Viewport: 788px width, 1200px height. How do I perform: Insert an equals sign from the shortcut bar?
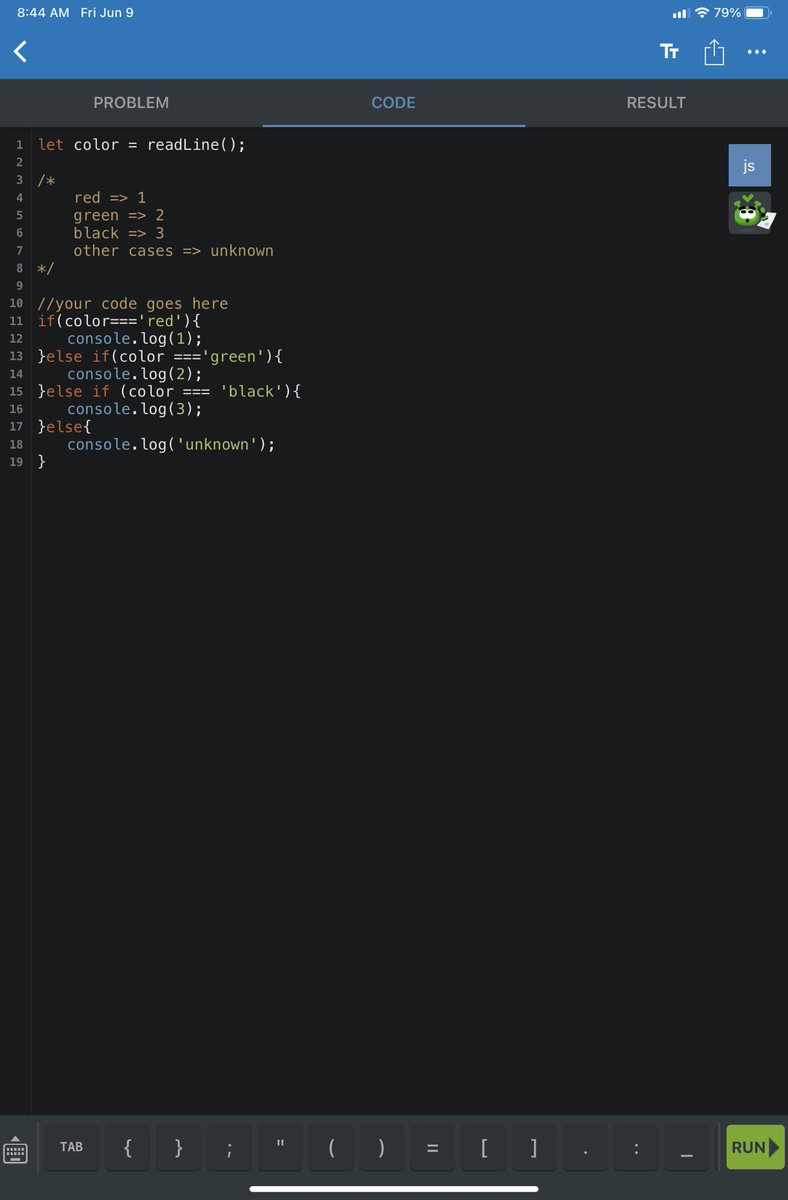pos(432,1147)
